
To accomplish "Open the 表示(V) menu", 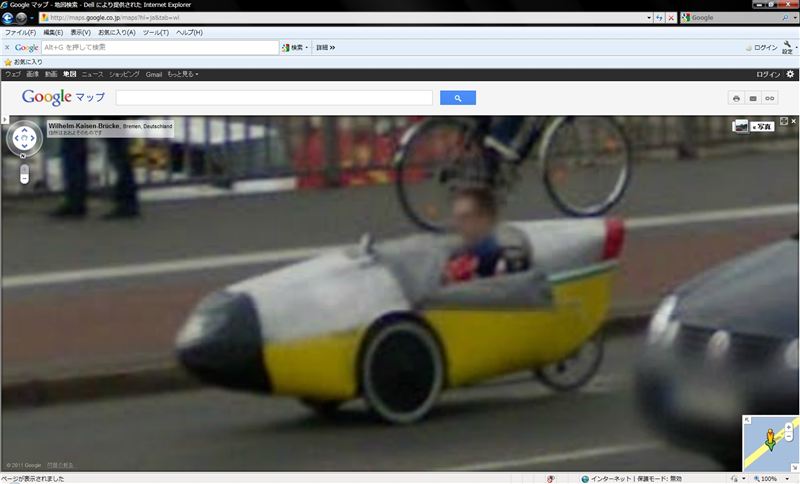I will [x=81, y=32].
